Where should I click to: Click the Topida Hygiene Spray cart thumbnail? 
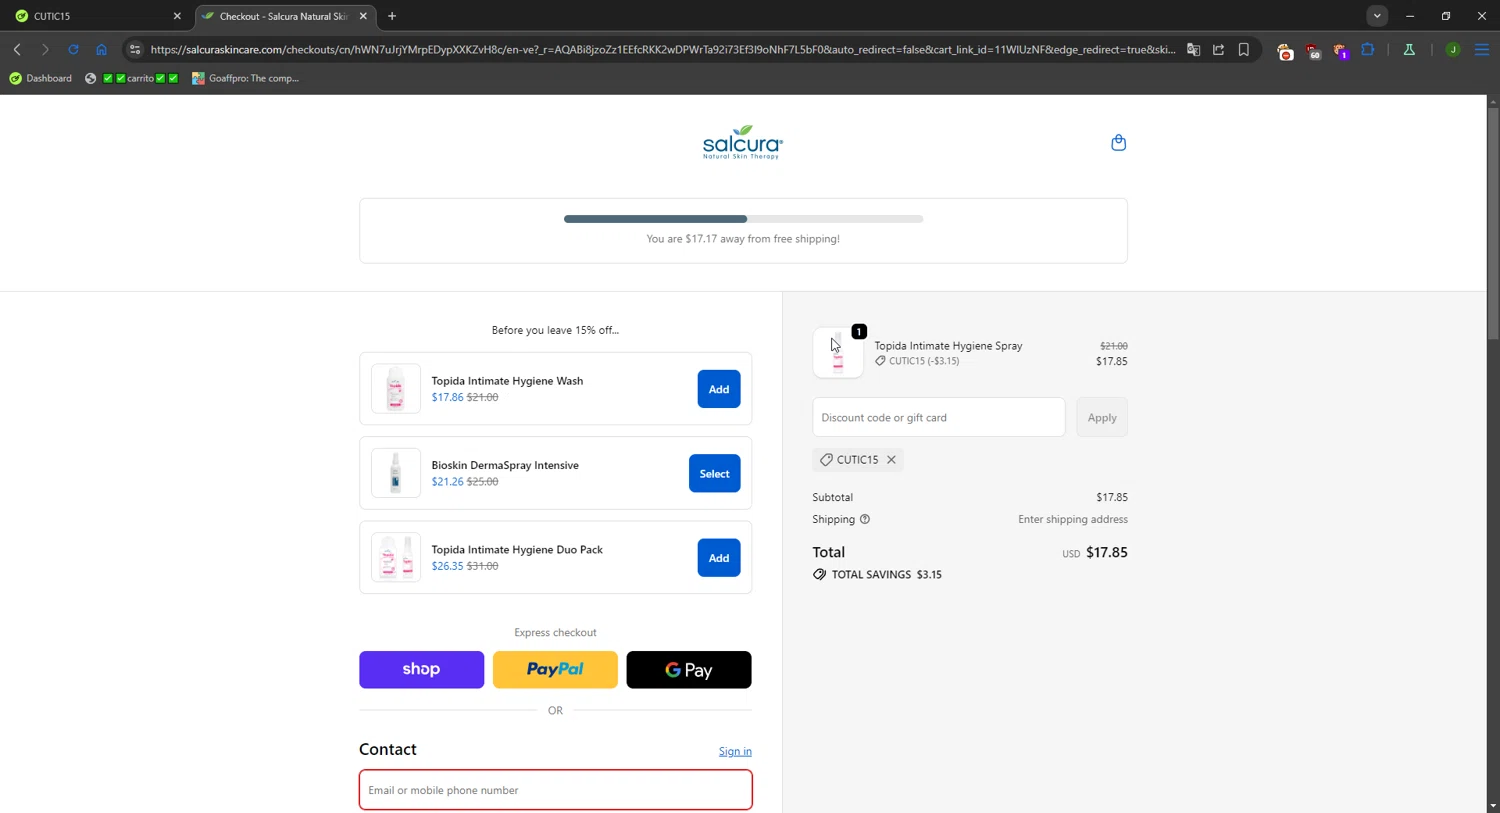(838, 353)
